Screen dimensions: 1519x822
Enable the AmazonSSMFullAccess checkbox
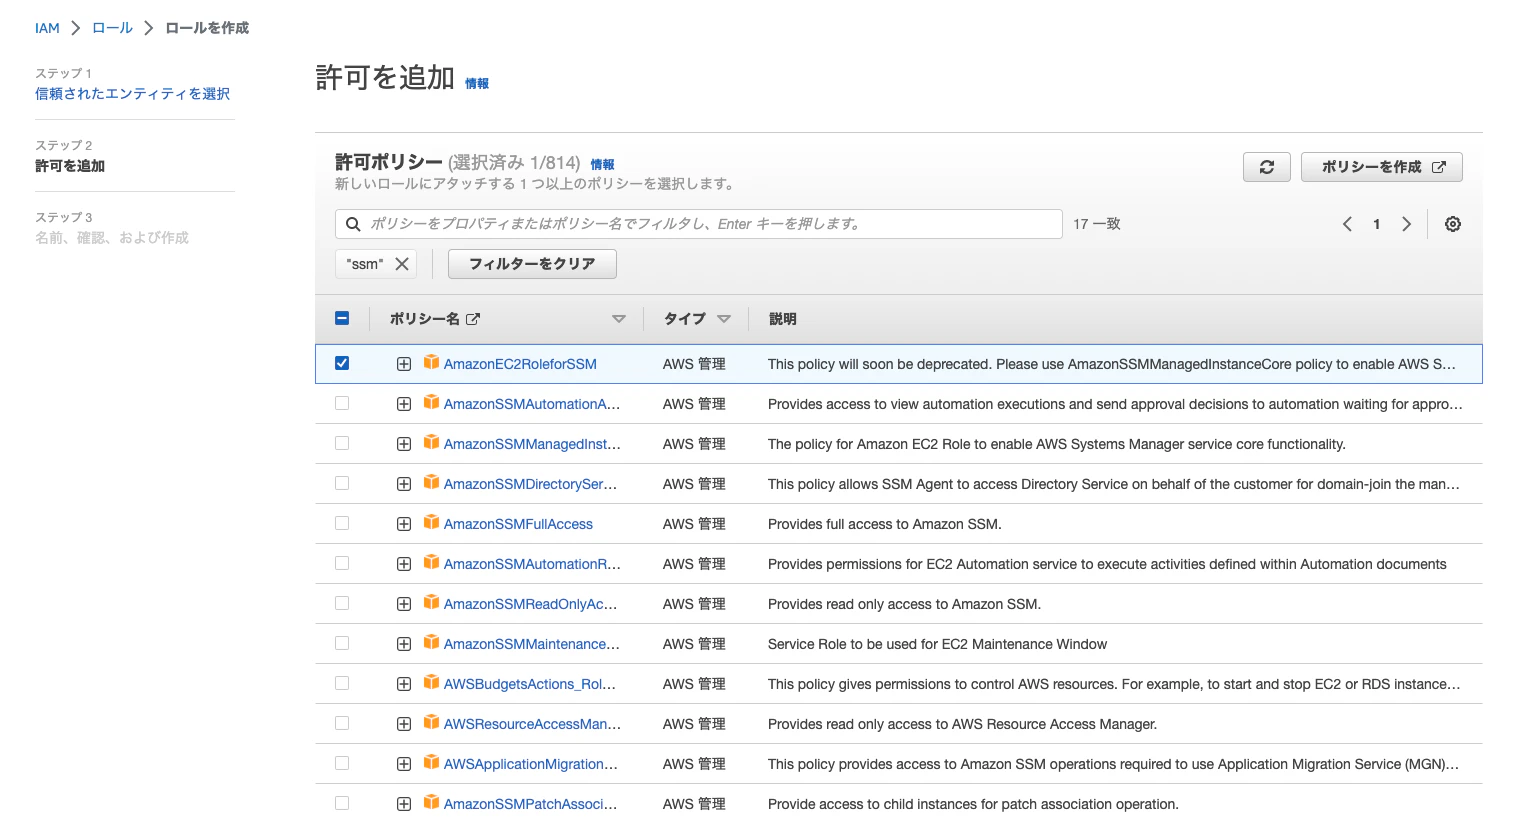tap(342, 523)
